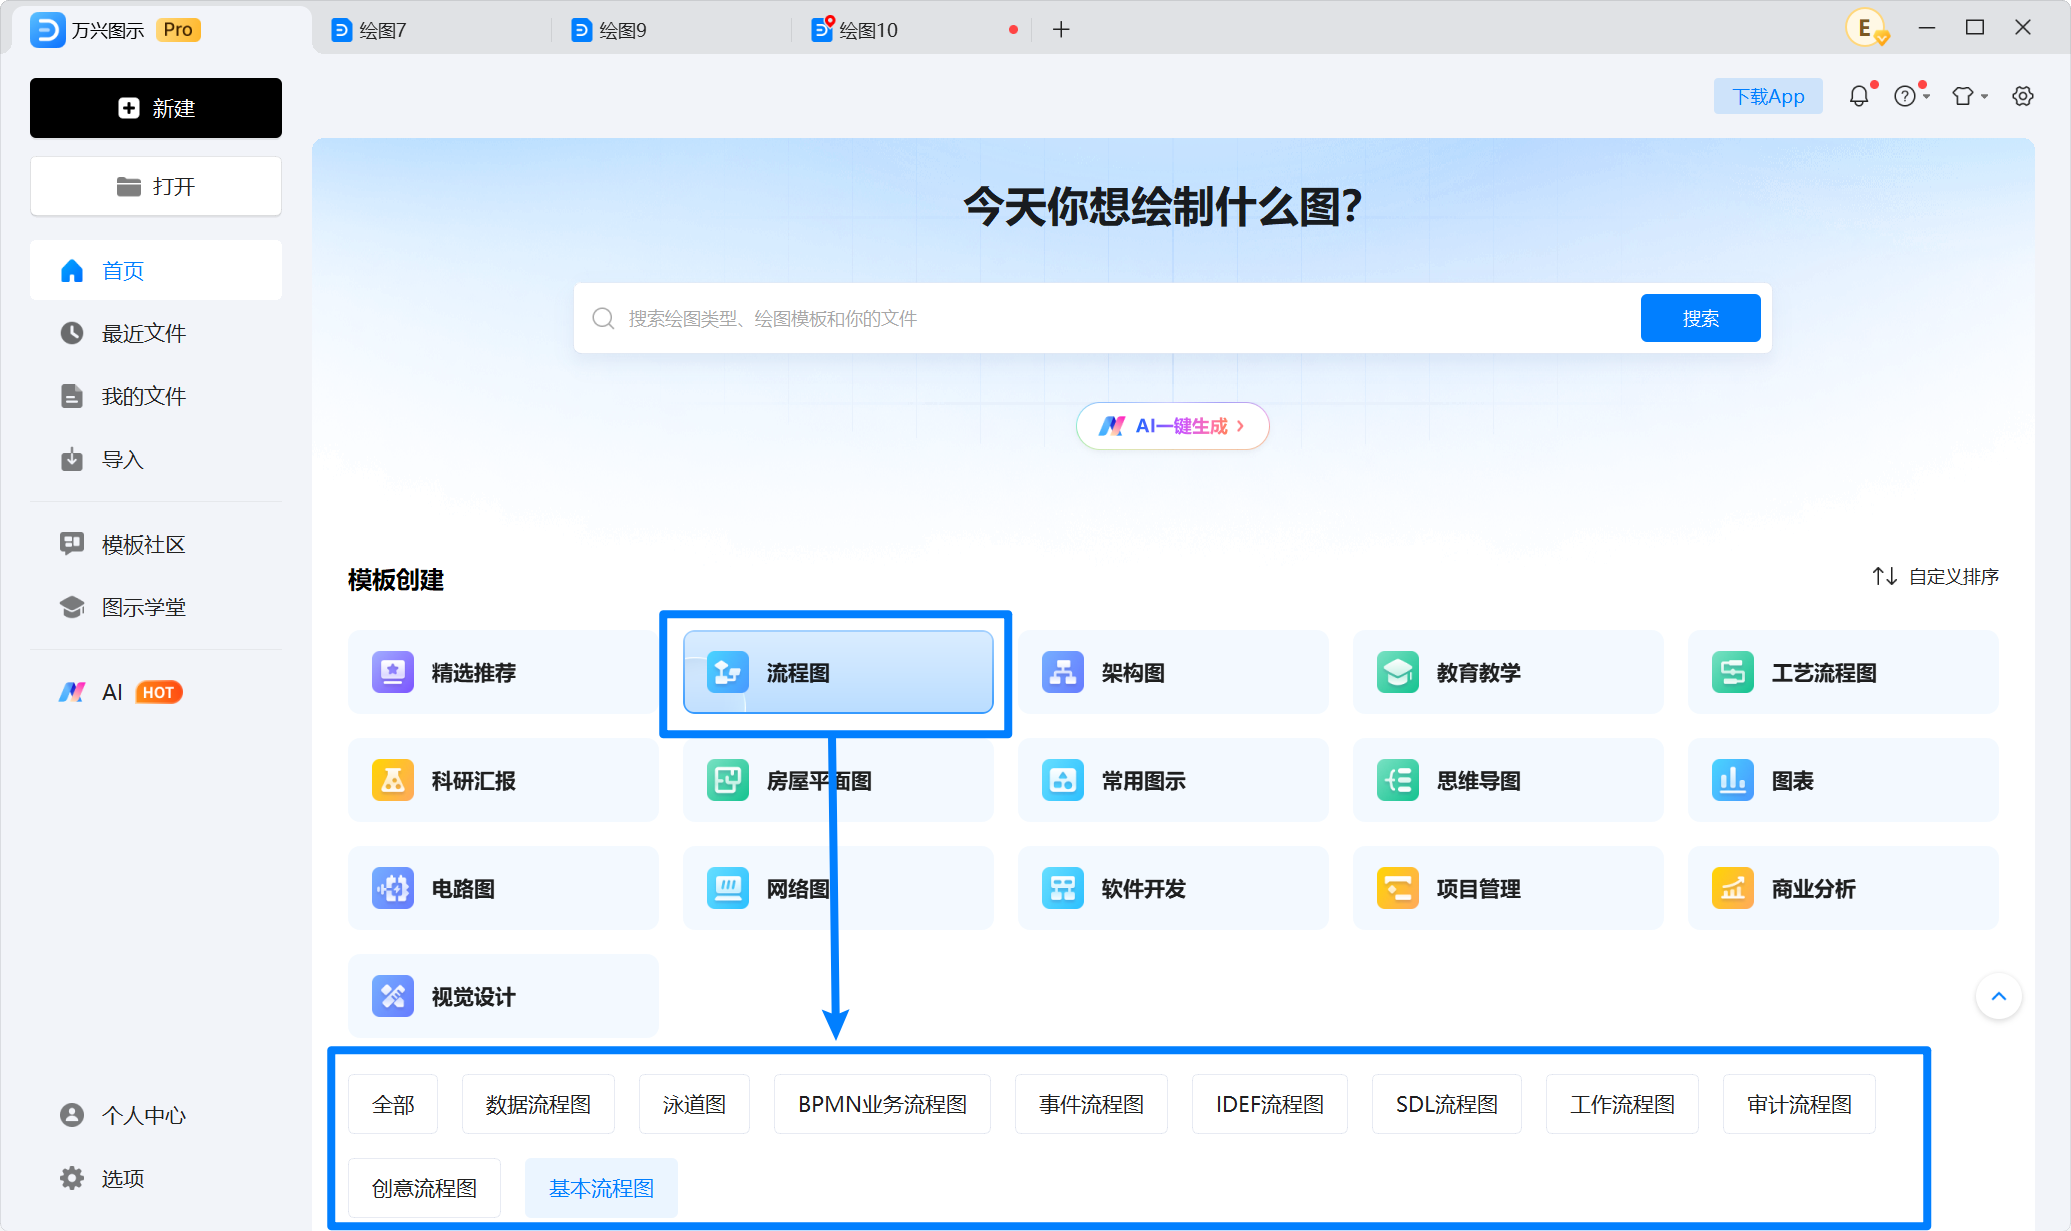Select the 泳道图 subcategory chip

(x=694, y=1104)
